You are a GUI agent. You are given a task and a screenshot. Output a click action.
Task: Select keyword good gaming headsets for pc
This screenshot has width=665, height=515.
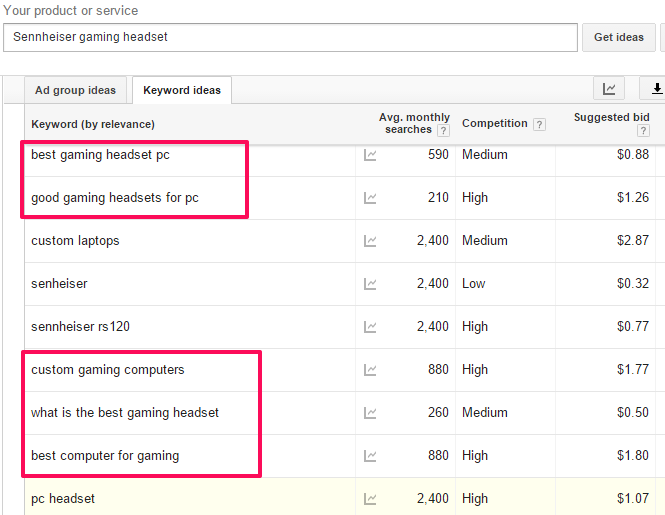[x=115, y=198]
